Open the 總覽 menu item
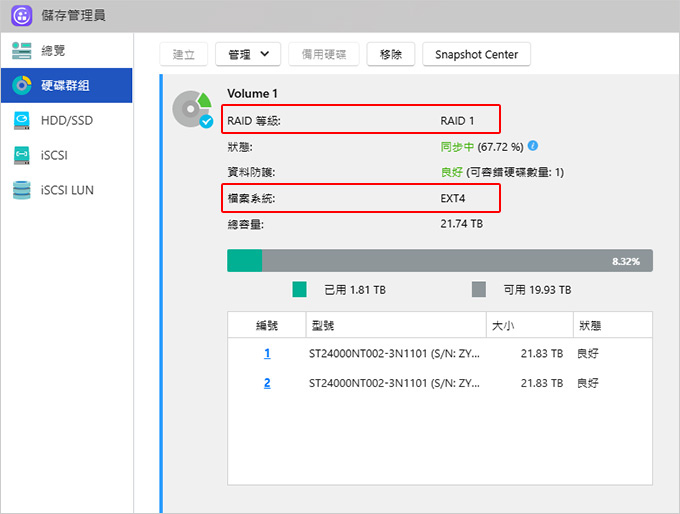Viewport: 680px width, 514px height. click(67, 51)
